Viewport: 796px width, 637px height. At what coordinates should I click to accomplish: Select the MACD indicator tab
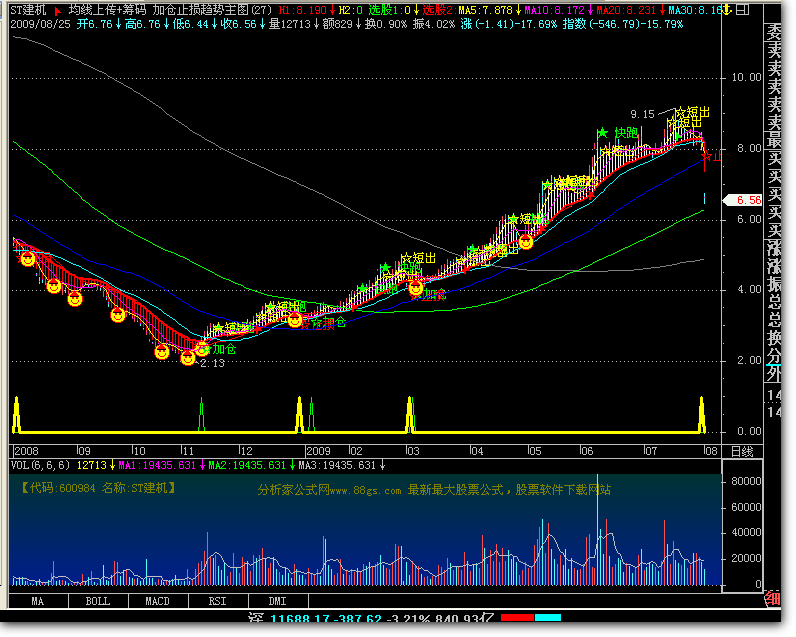coord(157,602)
